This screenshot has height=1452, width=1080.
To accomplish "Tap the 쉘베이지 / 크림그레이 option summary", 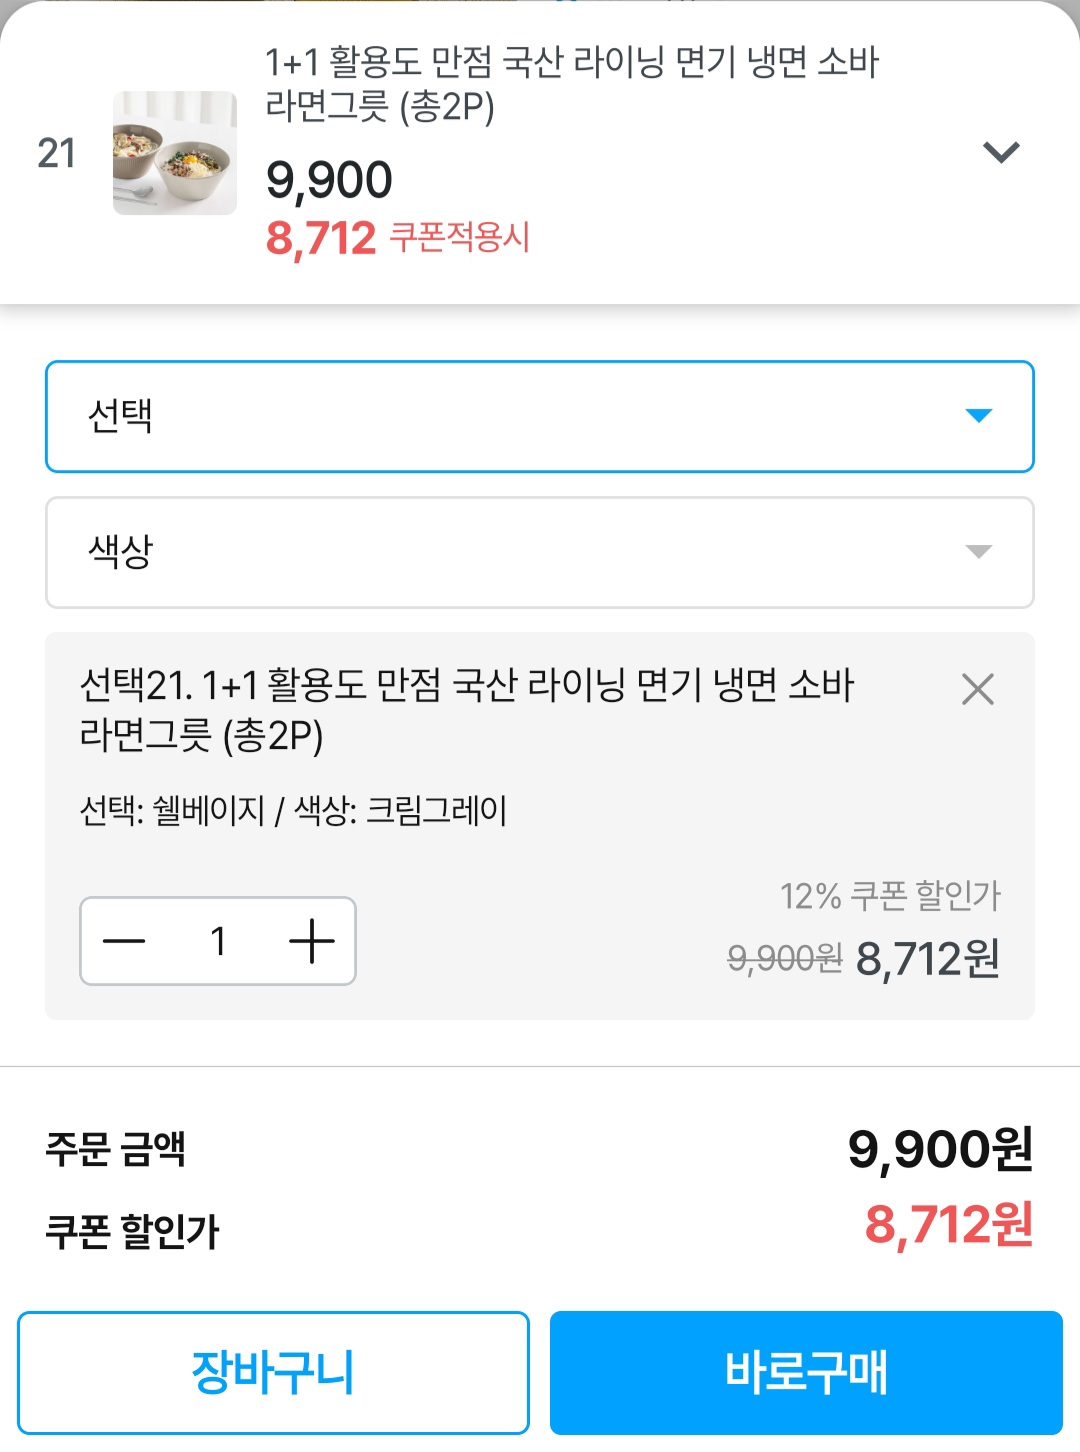I will coord(293,810).
